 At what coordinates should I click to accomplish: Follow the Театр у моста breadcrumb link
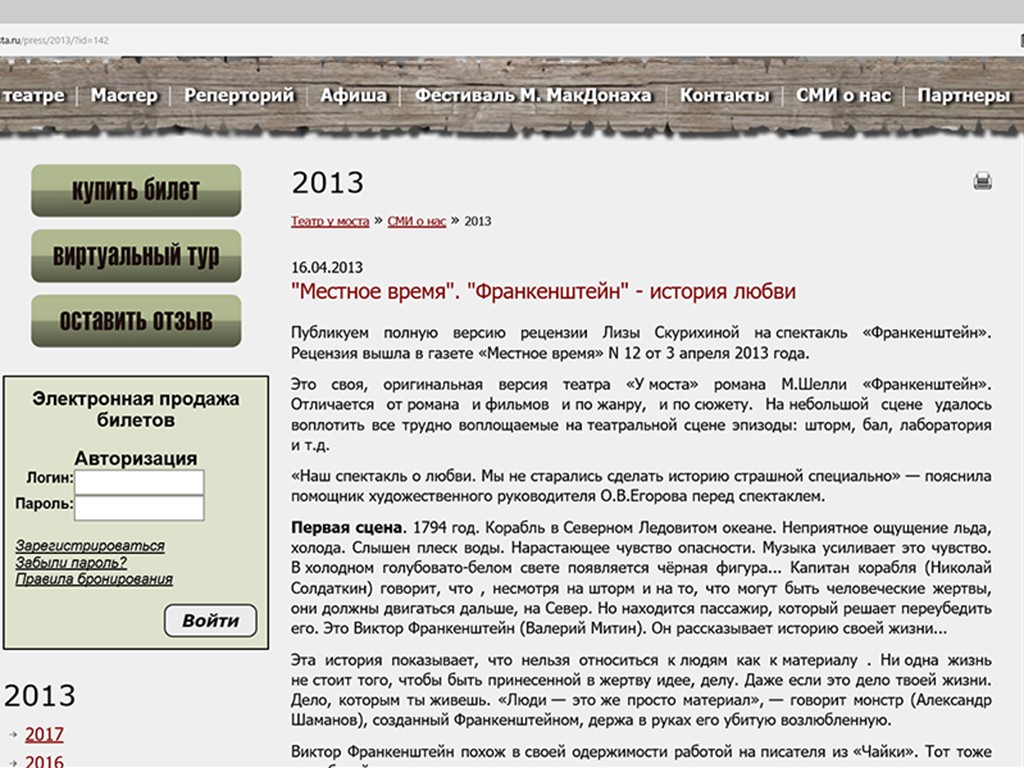[330, 221]
